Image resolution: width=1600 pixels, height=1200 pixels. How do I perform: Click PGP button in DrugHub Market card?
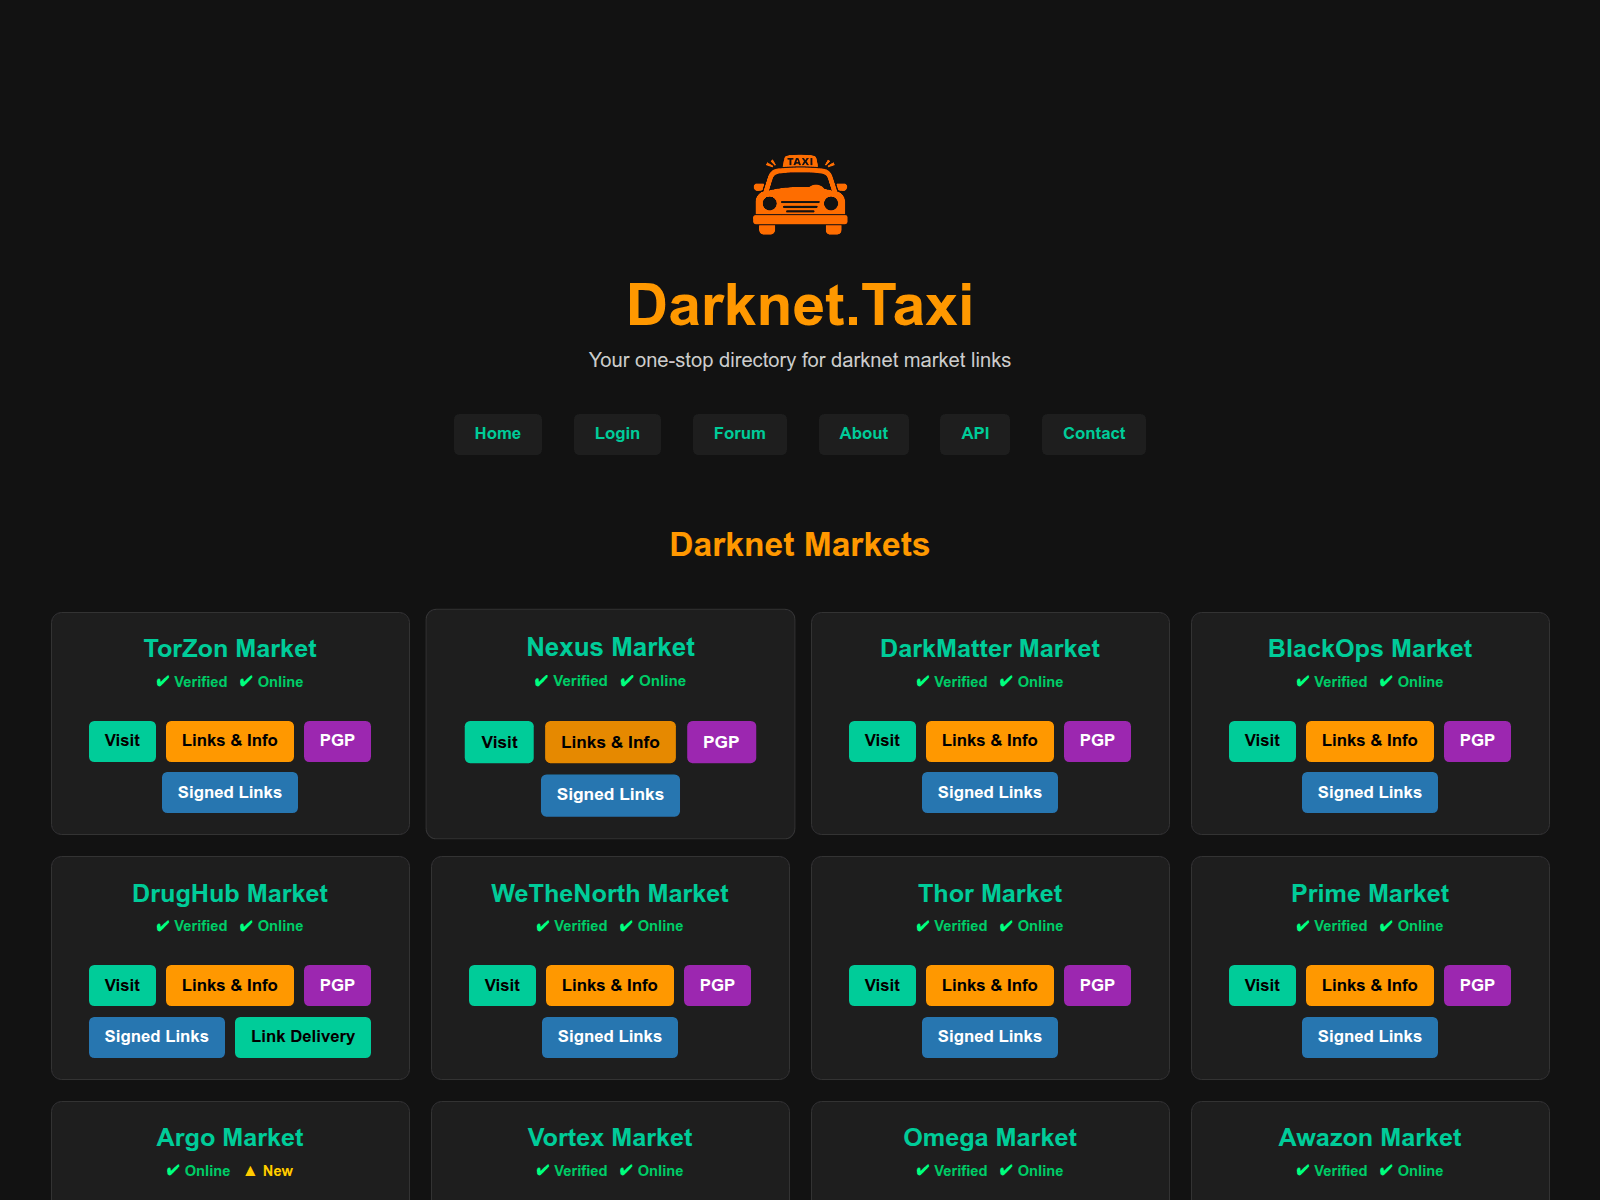coord(337,986)
